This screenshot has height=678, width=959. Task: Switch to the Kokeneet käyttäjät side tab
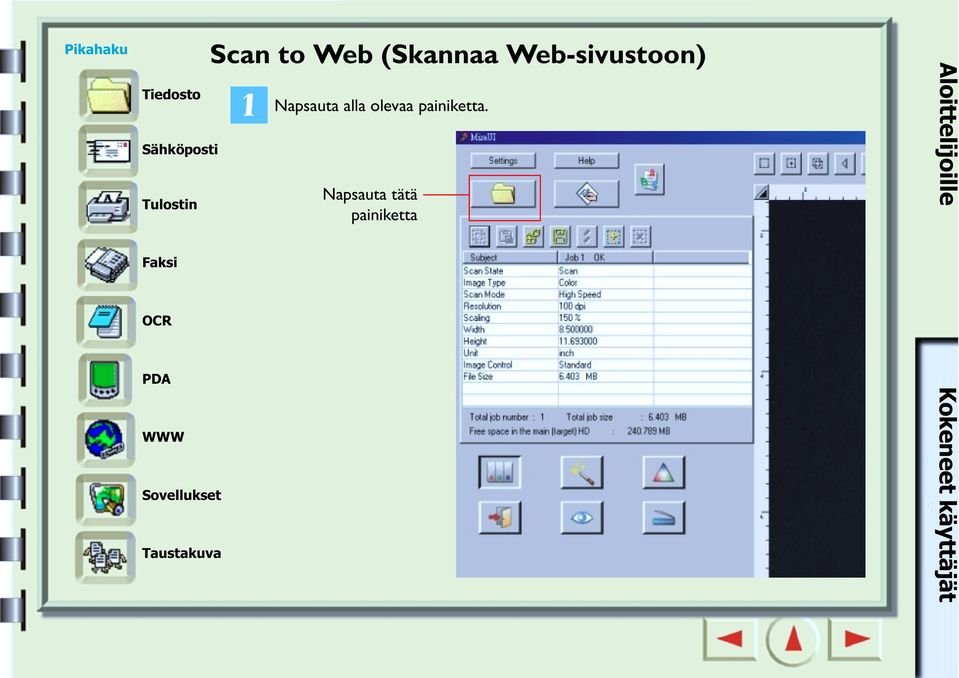pos(947,495)
